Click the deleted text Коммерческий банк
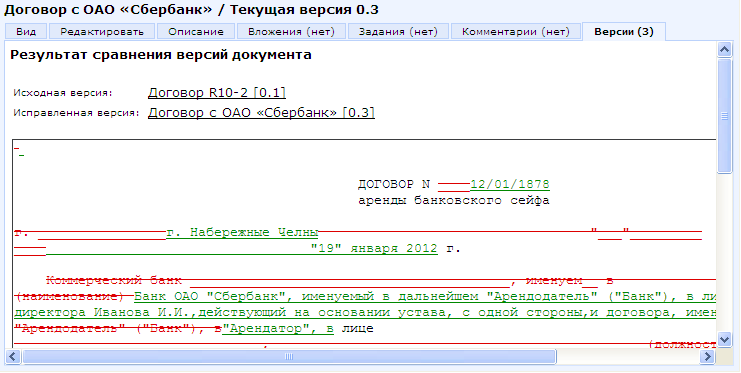 tap(114, 281)
